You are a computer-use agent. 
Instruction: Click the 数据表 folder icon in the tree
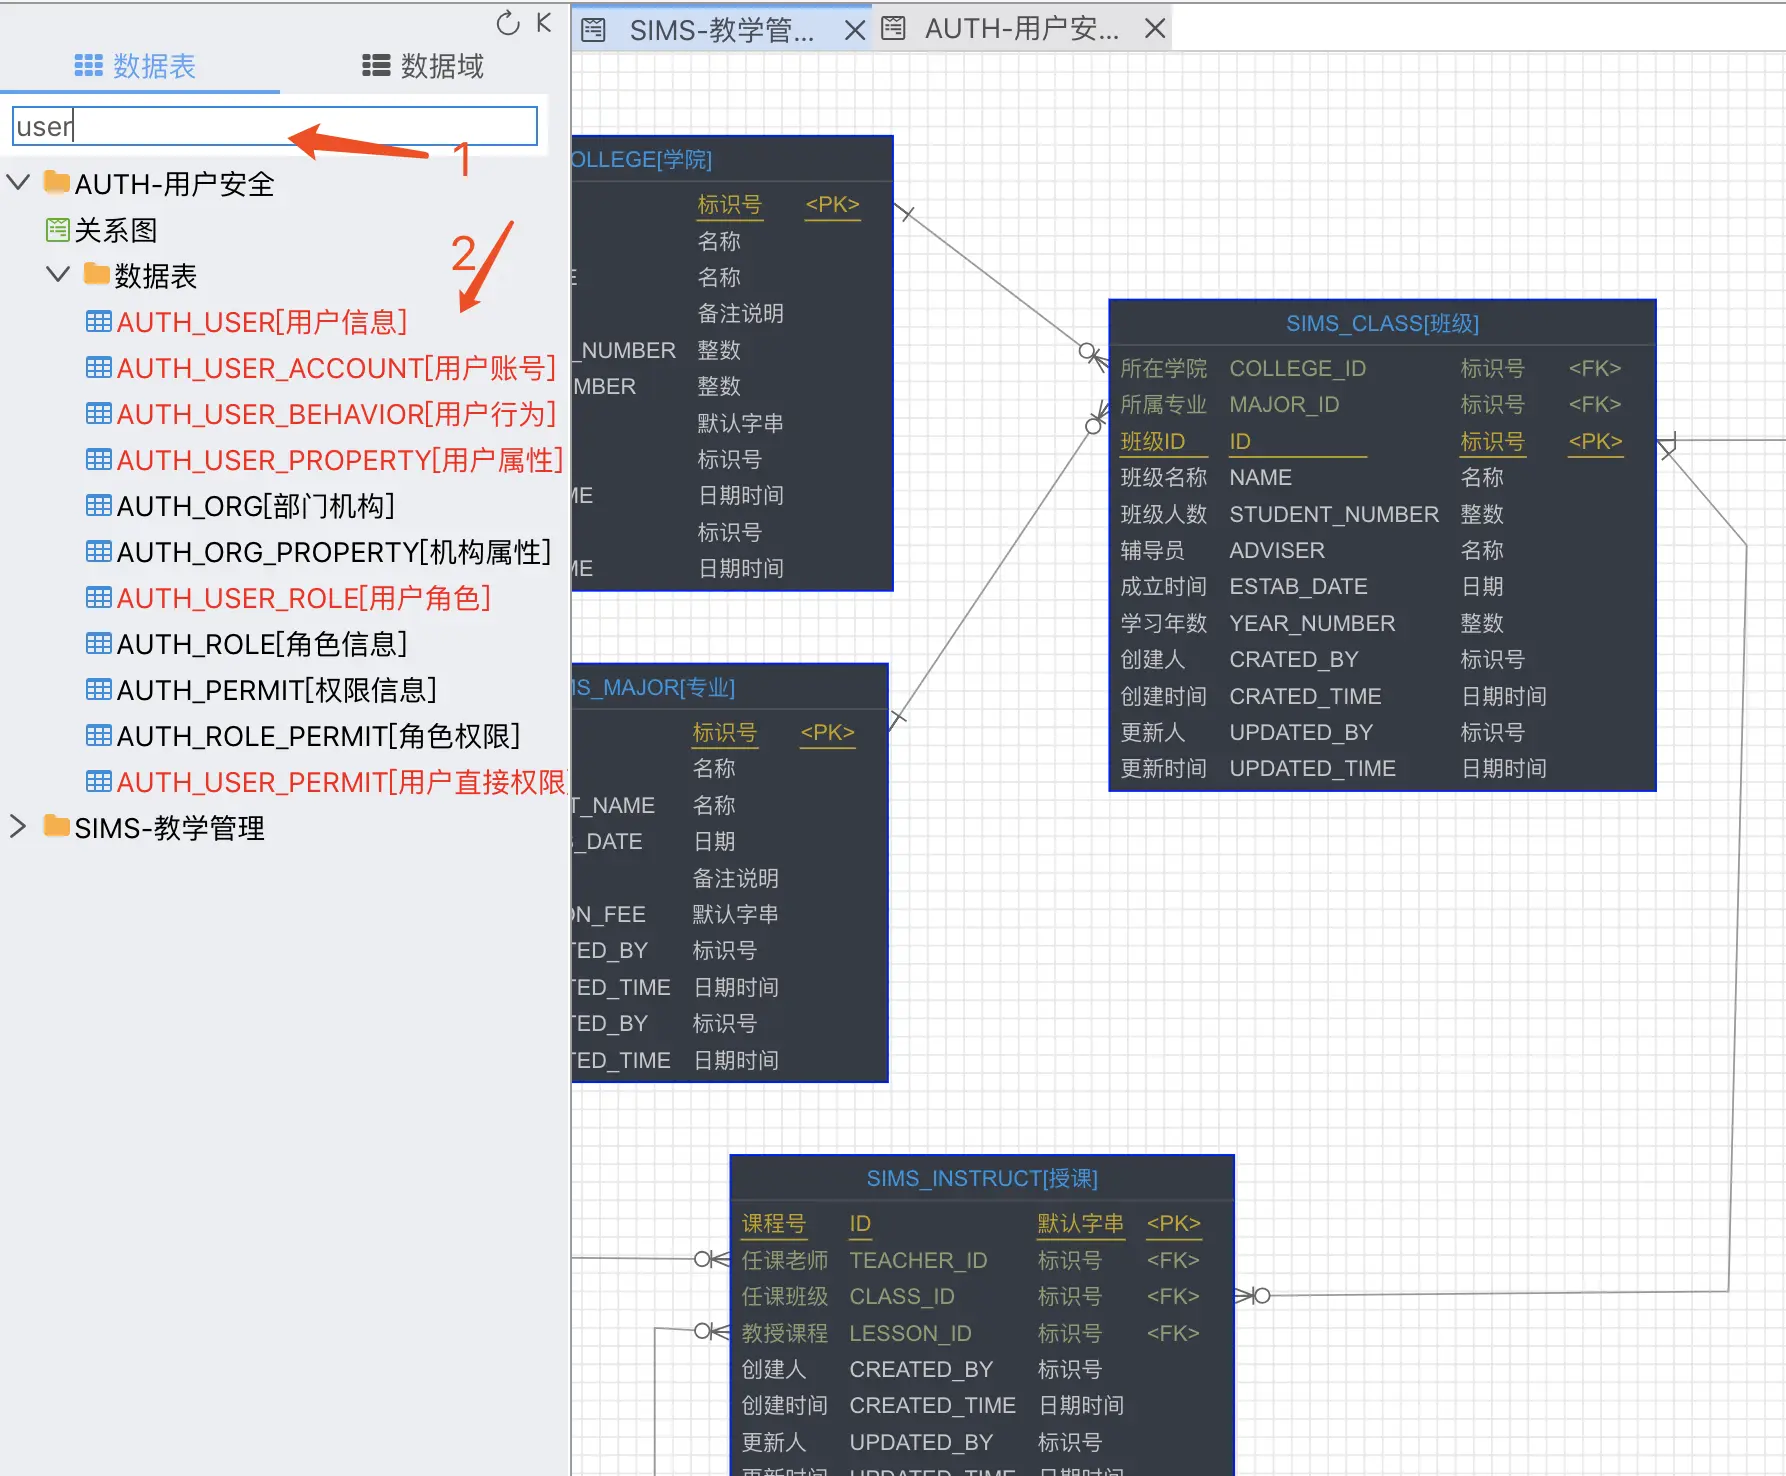(97, 274)
